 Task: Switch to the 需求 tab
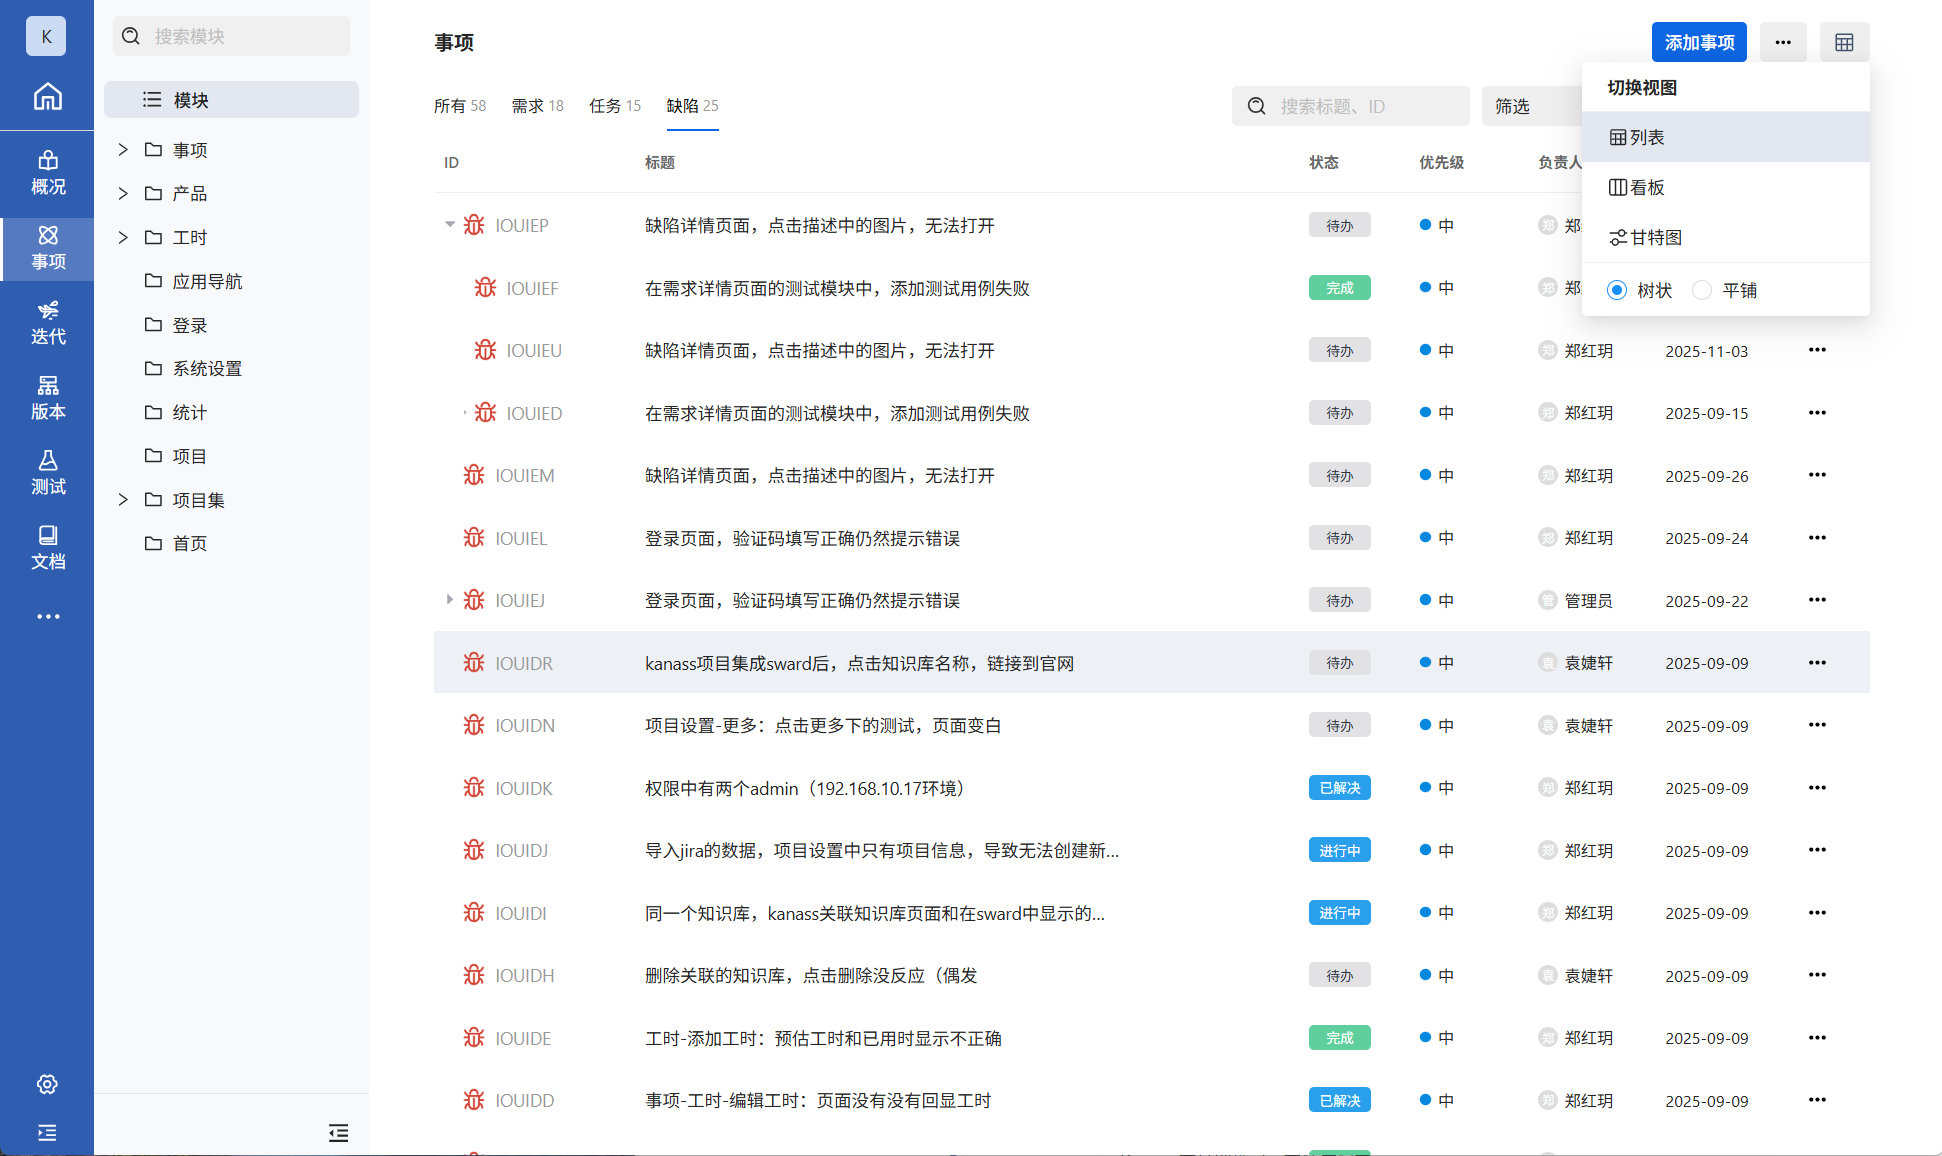click(537, 106)
